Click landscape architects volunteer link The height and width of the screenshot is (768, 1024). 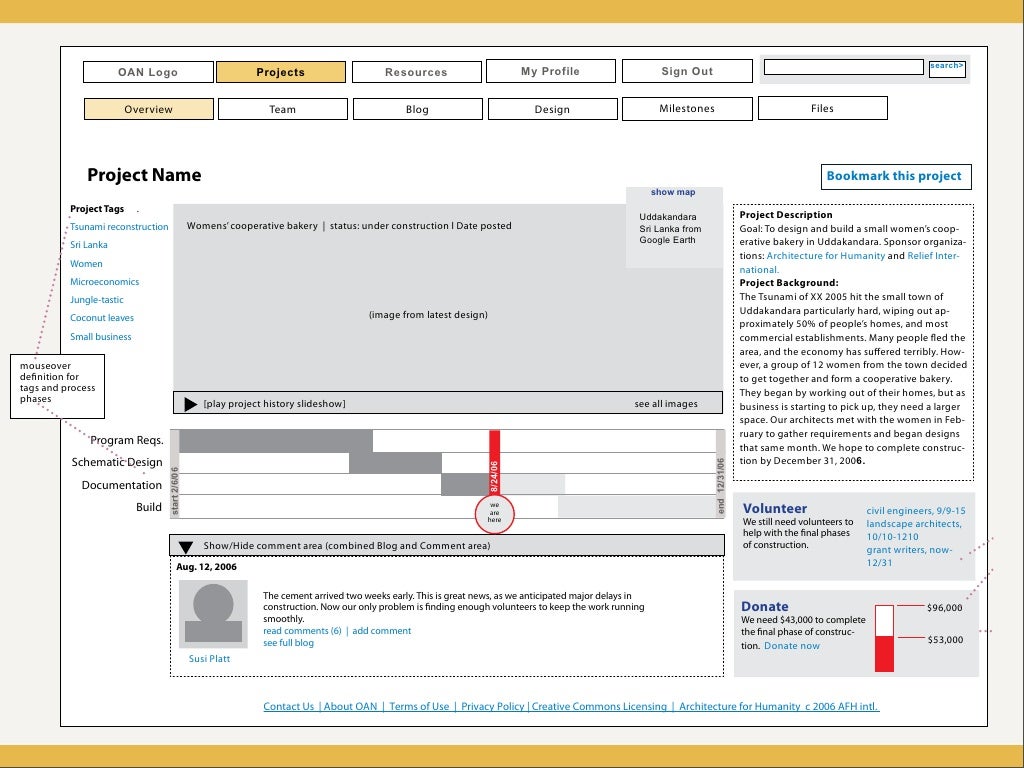click(914, 530)
